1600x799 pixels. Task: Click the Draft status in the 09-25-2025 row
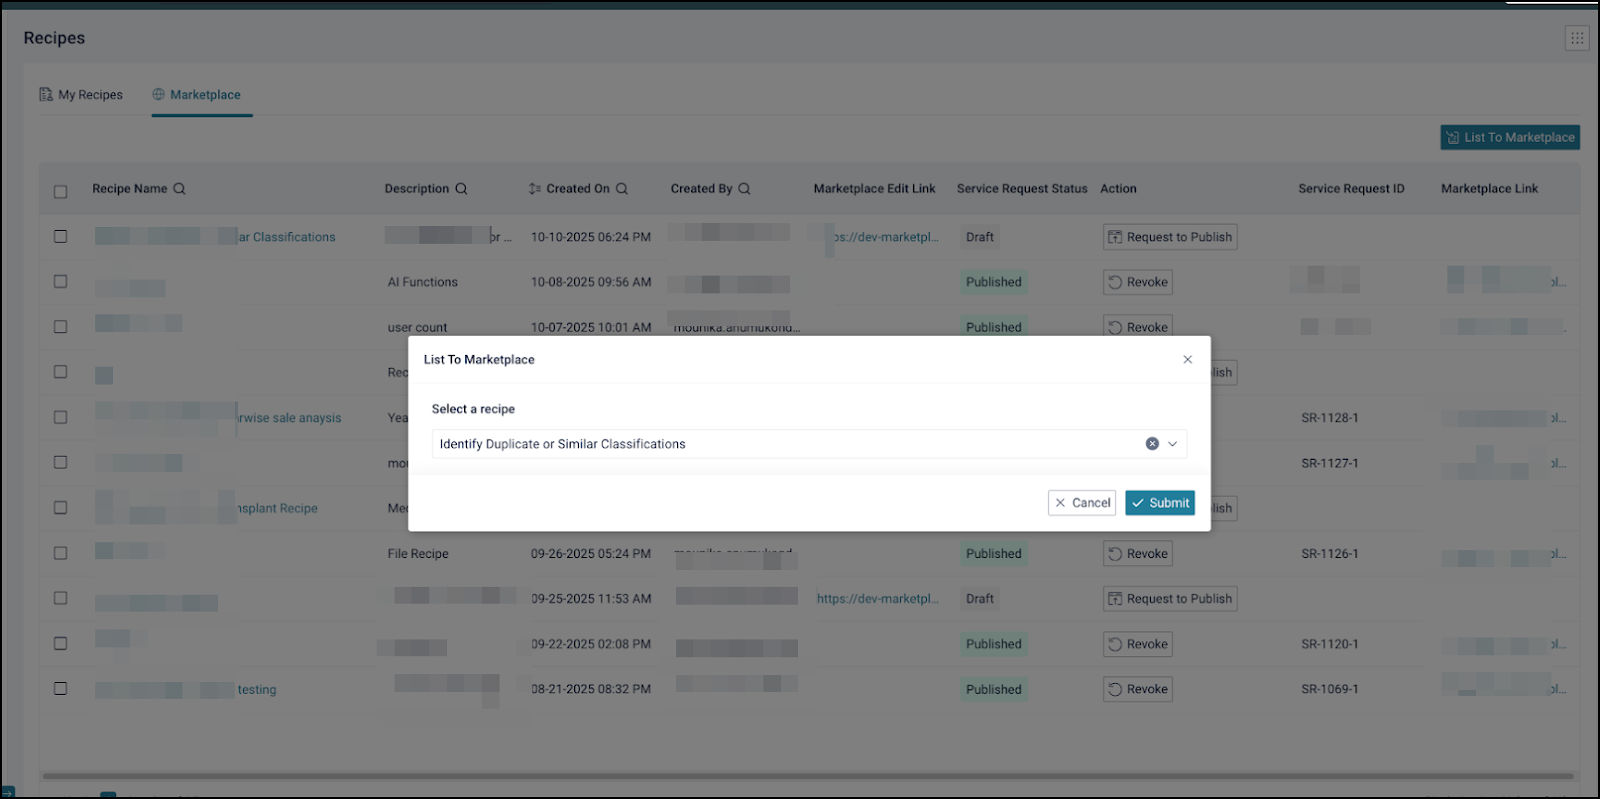coord(980,599)
